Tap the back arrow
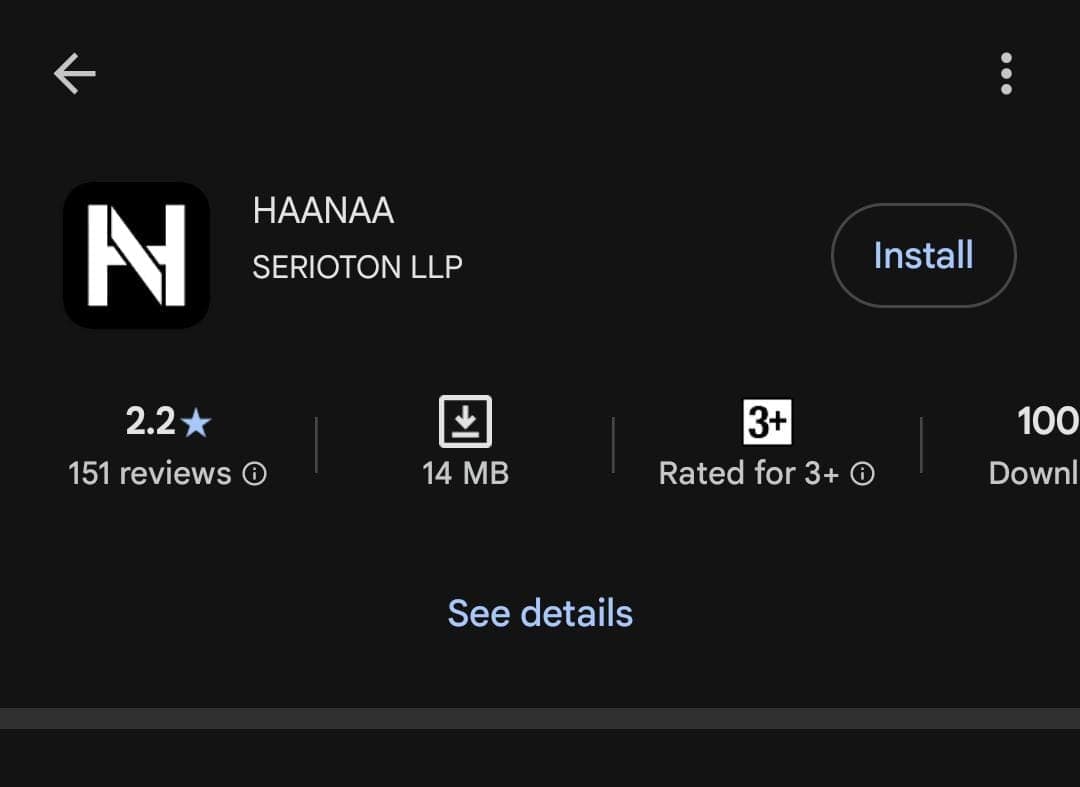This screenshot has height=787, width=1080. [74, 74]
